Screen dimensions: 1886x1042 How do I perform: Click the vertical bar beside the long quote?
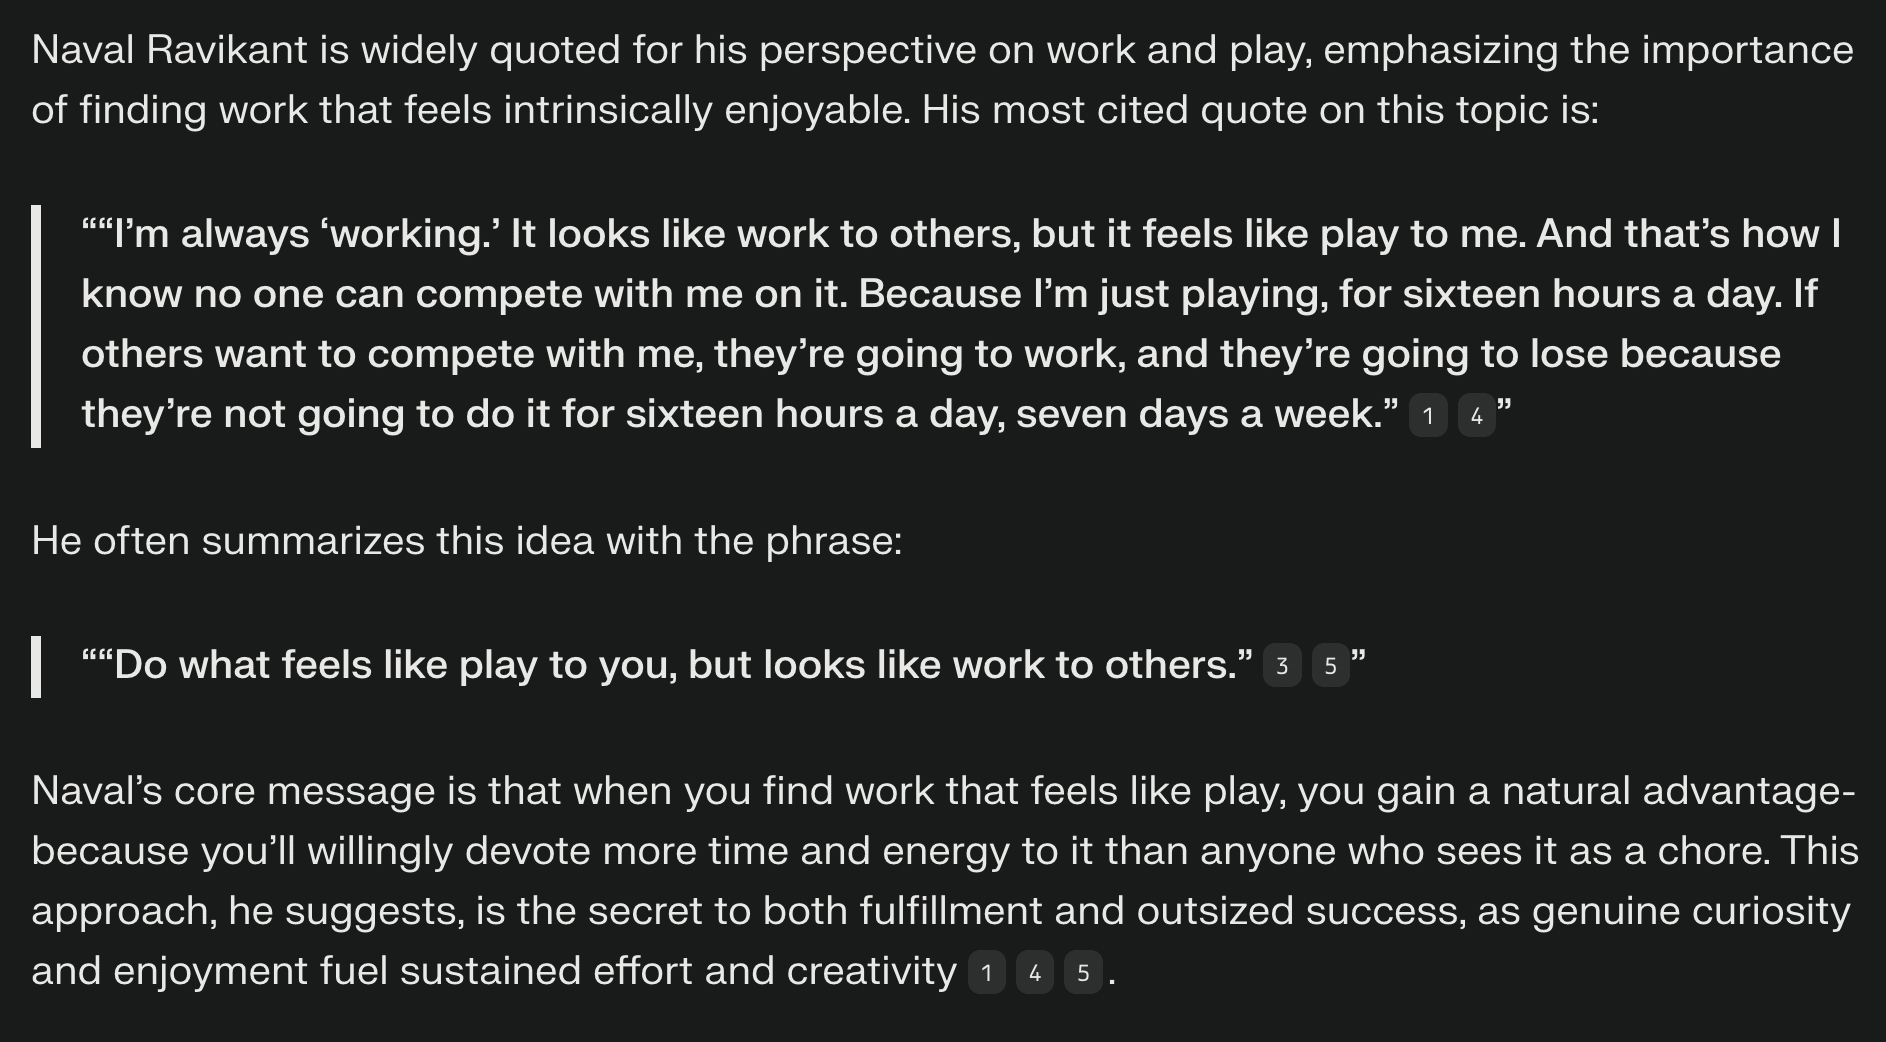[x=36, y=326]
